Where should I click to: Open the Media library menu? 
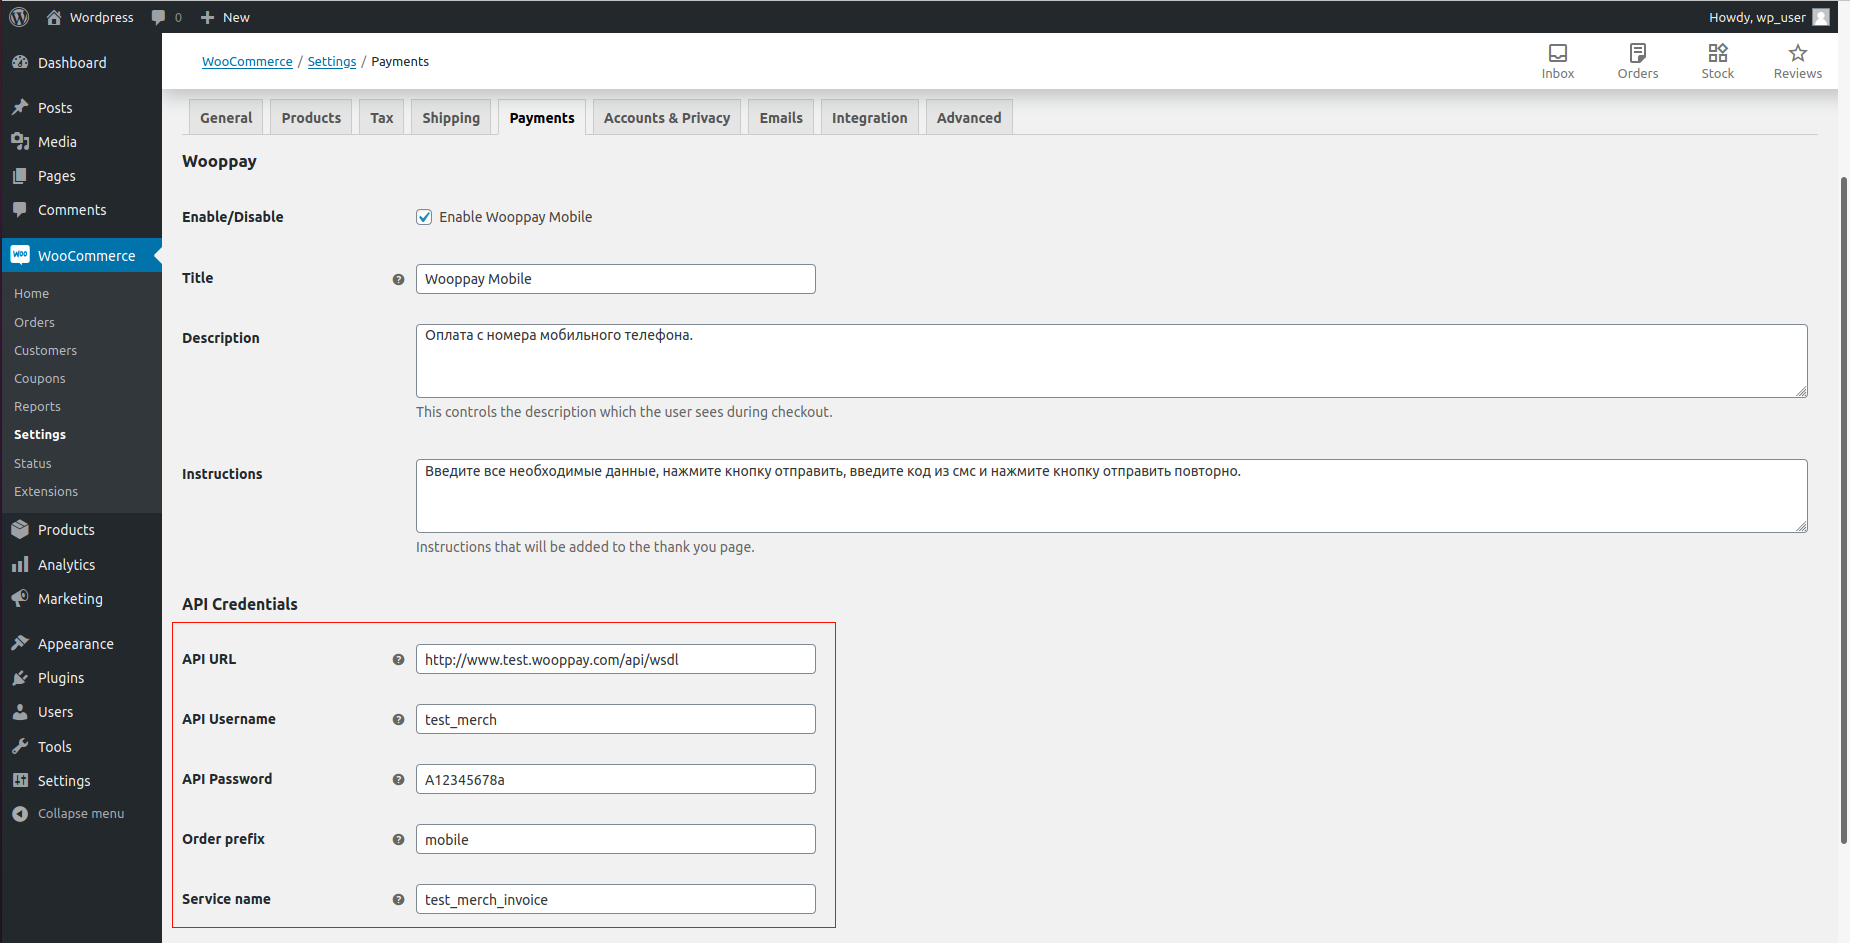click(x=81, y=142)
